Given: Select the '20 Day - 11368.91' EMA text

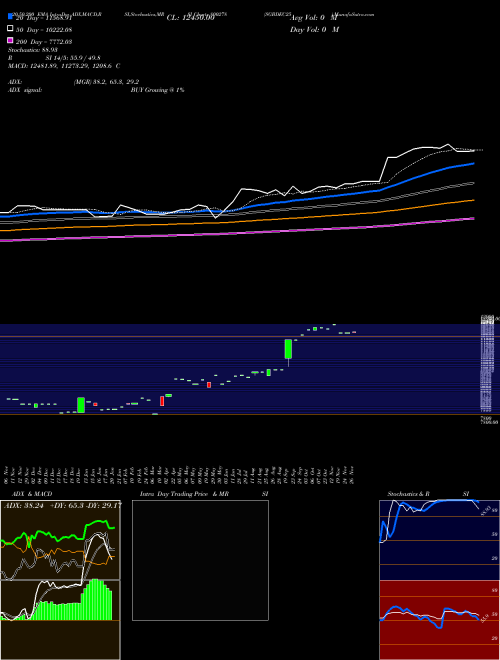Looking at the screenshot, I should 44,18.
